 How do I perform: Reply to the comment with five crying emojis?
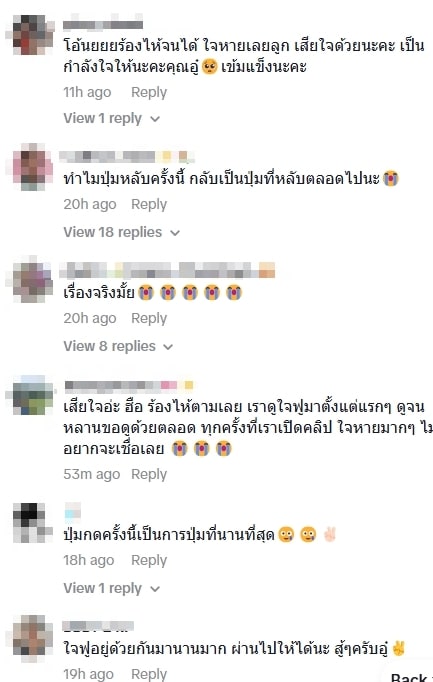(149, 318)
